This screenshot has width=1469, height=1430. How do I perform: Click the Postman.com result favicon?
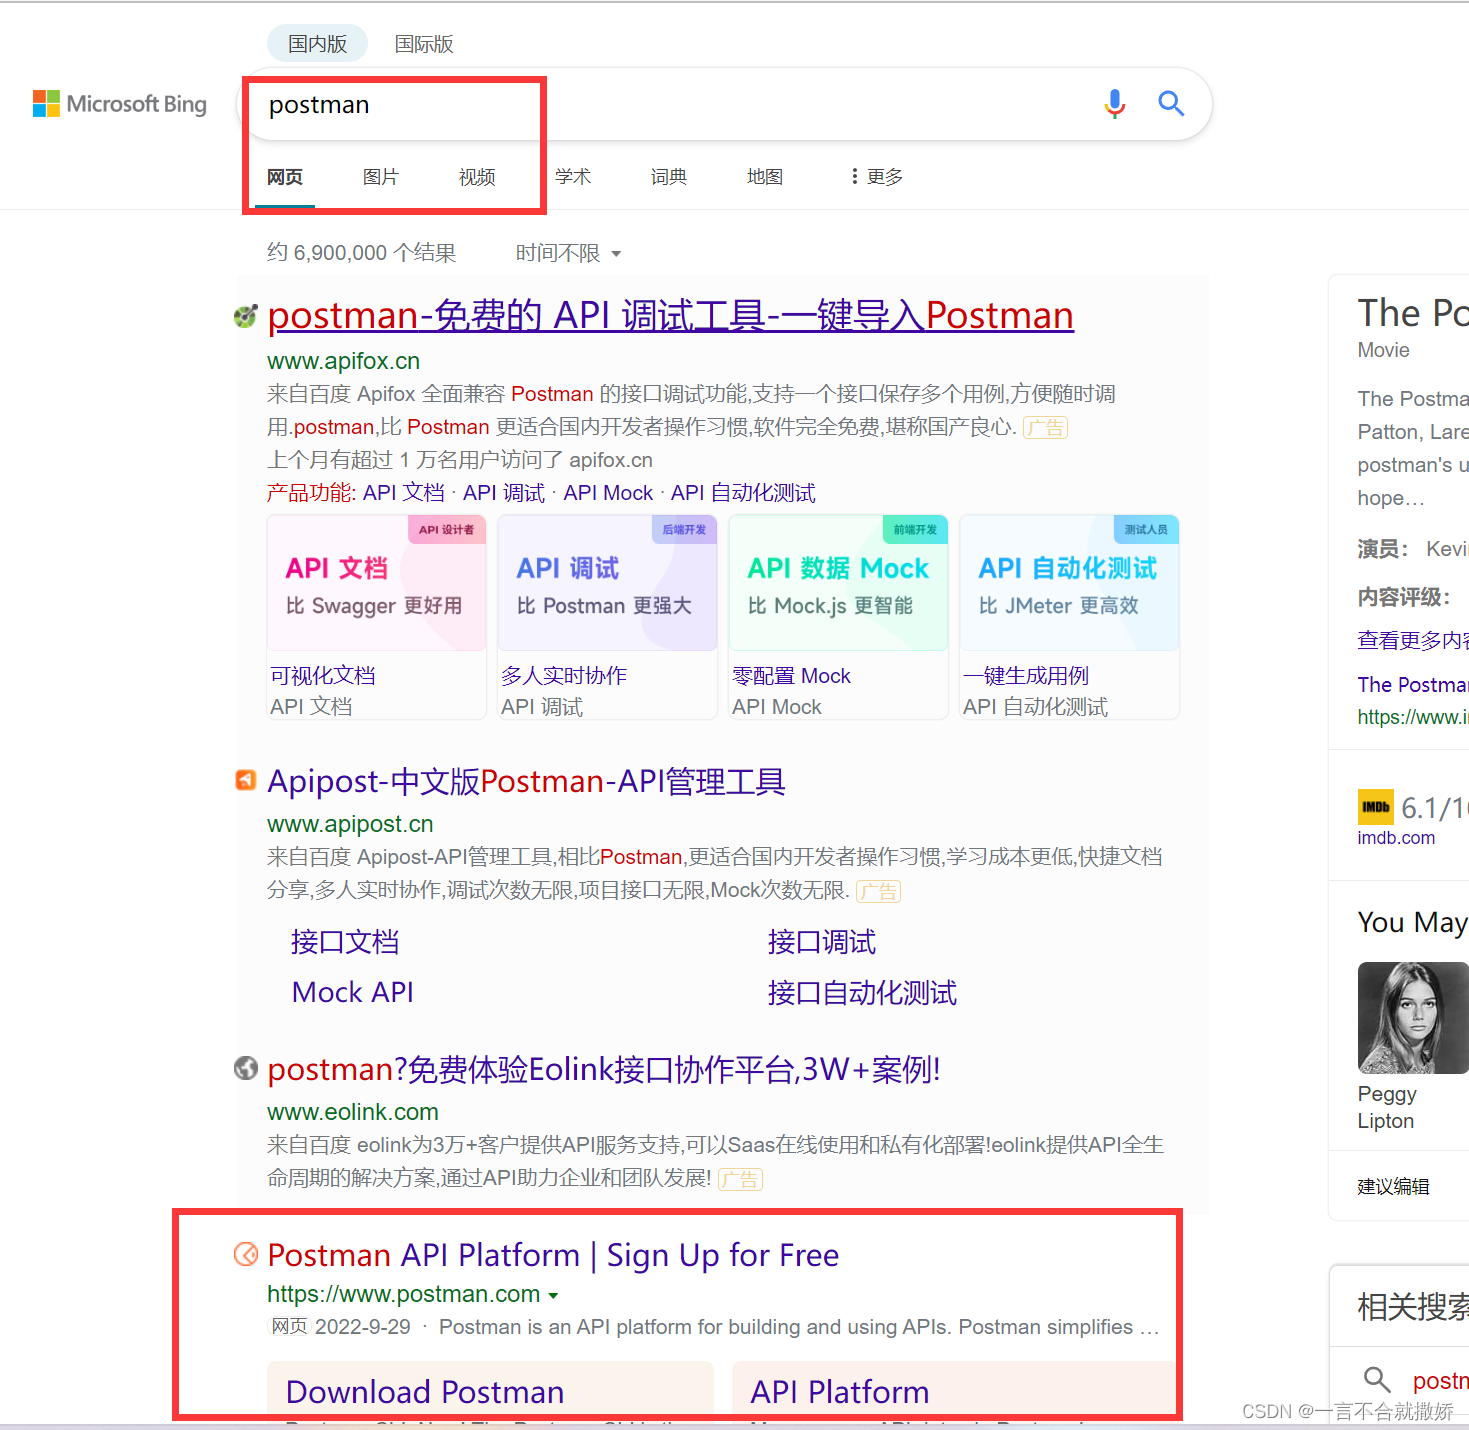pos(245,1254)
